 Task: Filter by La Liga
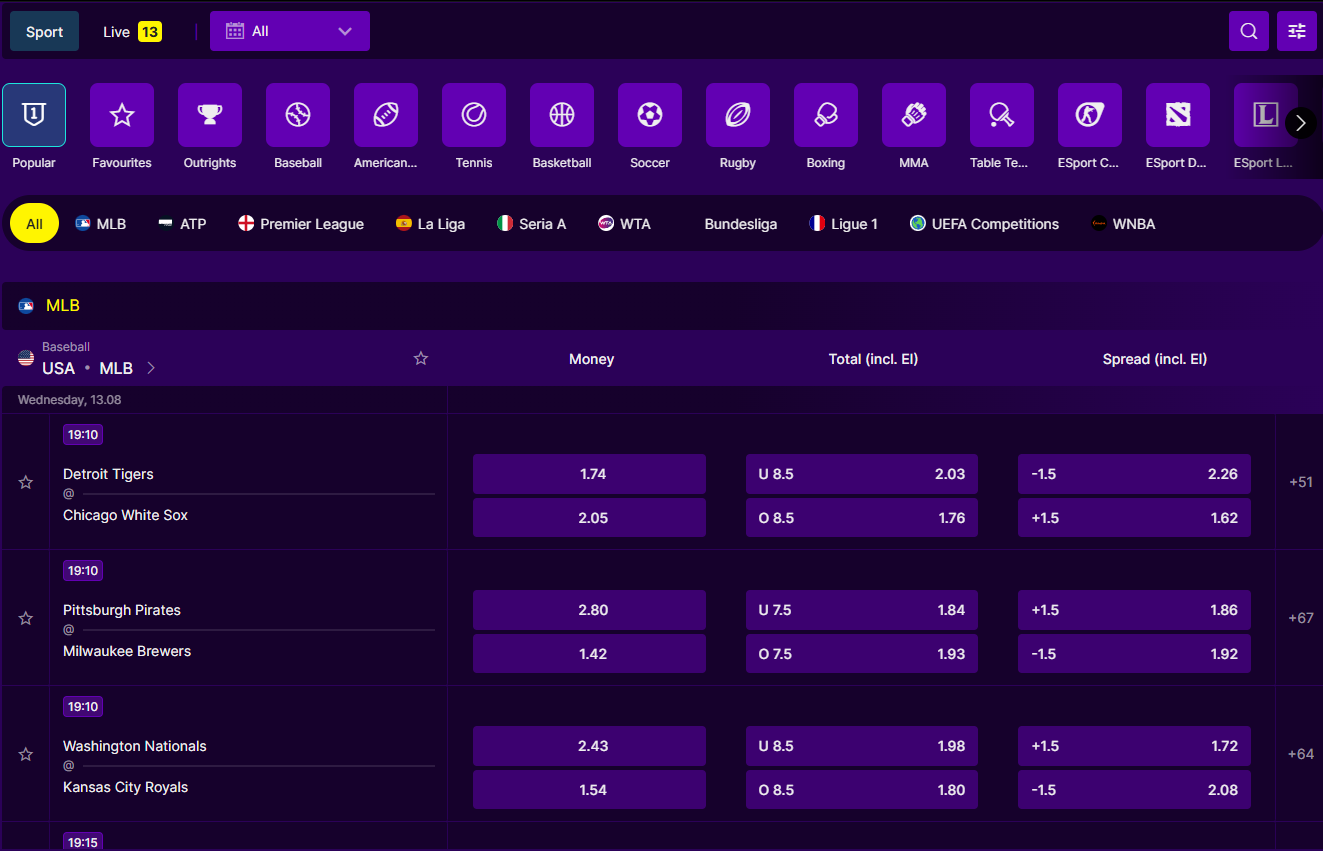tap(431, 224)
